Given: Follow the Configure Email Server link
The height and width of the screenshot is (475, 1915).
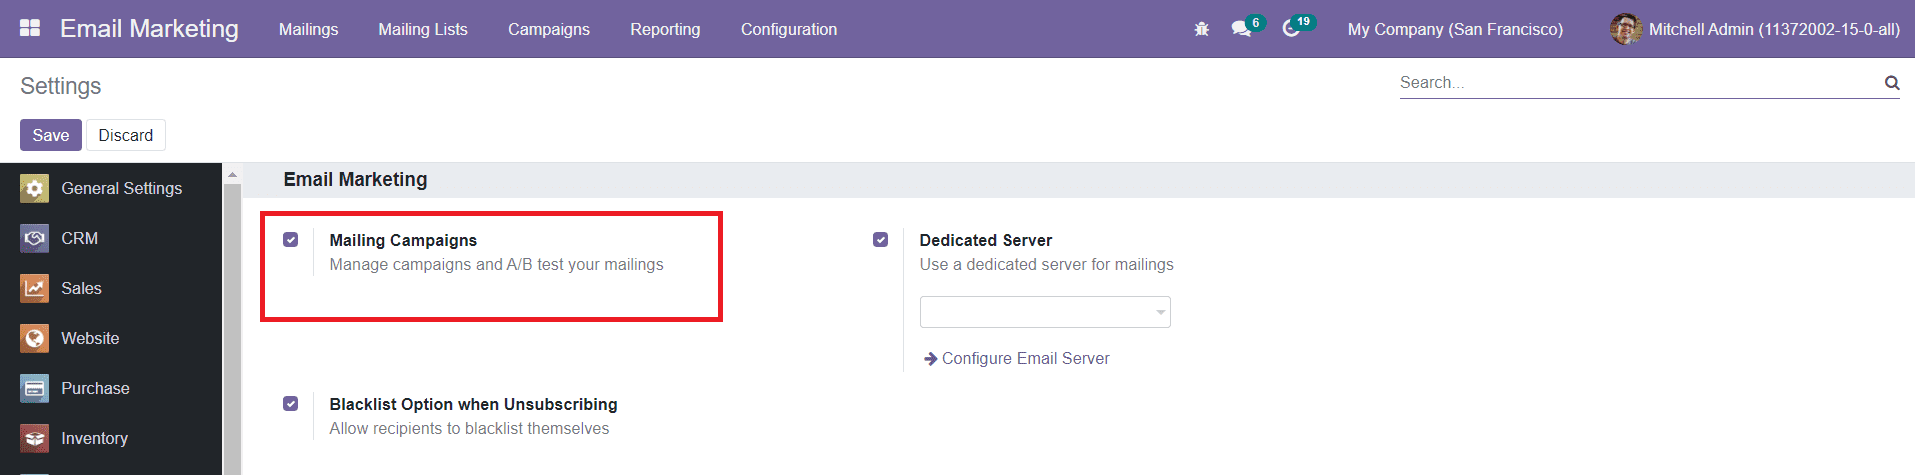Looking at the screenshot, I should tap(1025, 358).
